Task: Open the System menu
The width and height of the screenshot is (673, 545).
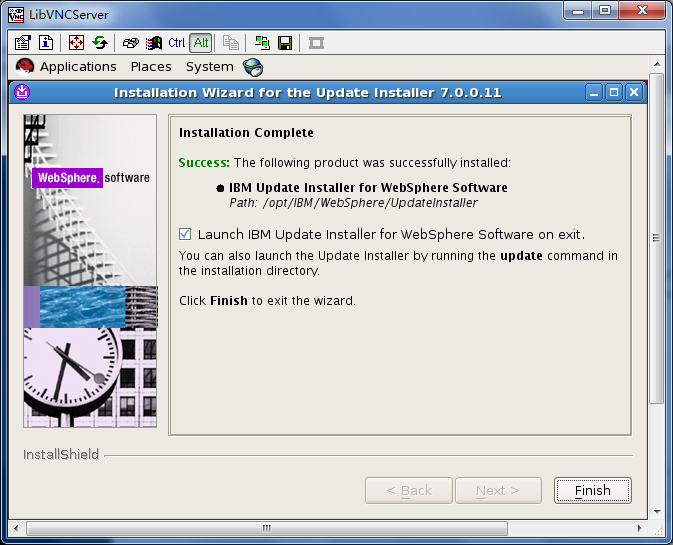Action: point(209,67)
